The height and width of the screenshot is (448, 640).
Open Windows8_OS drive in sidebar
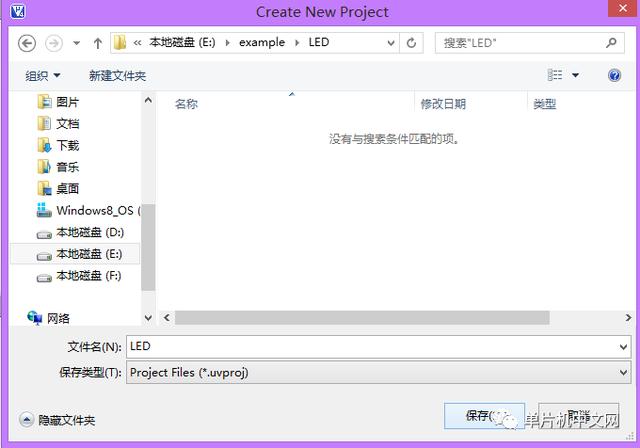click(x=88, y=211)
